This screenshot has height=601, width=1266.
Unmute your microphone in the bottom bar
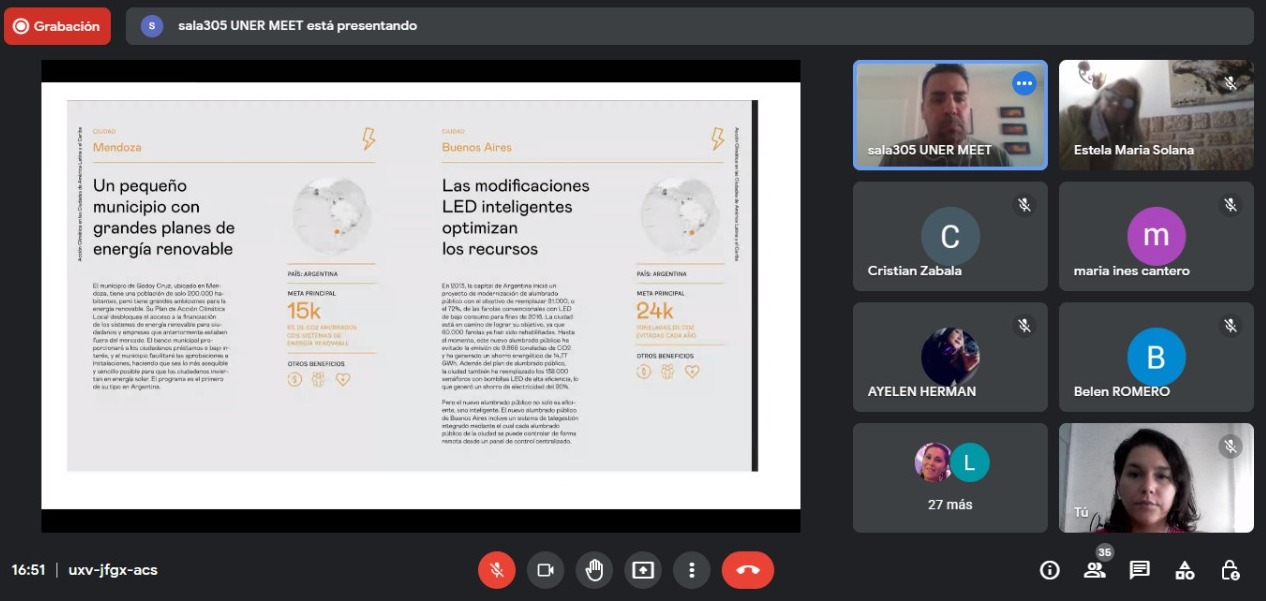496,570
